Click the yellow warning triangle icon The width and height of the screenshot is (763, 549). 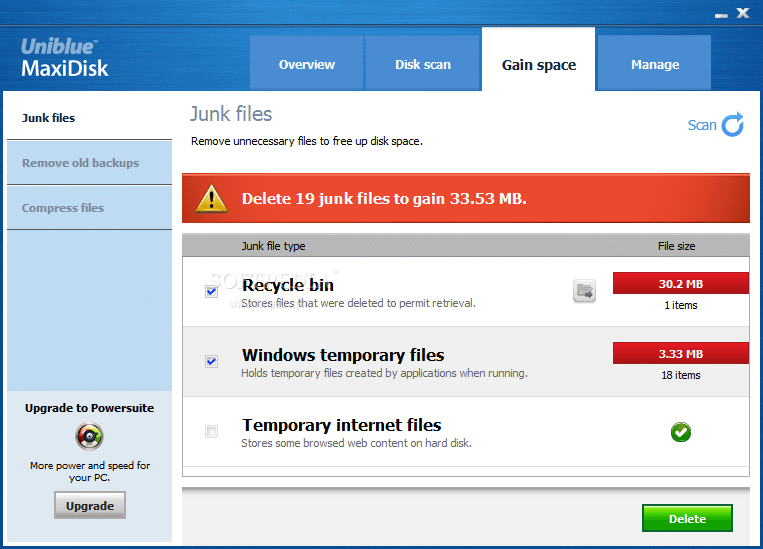(x=211, y=199)
